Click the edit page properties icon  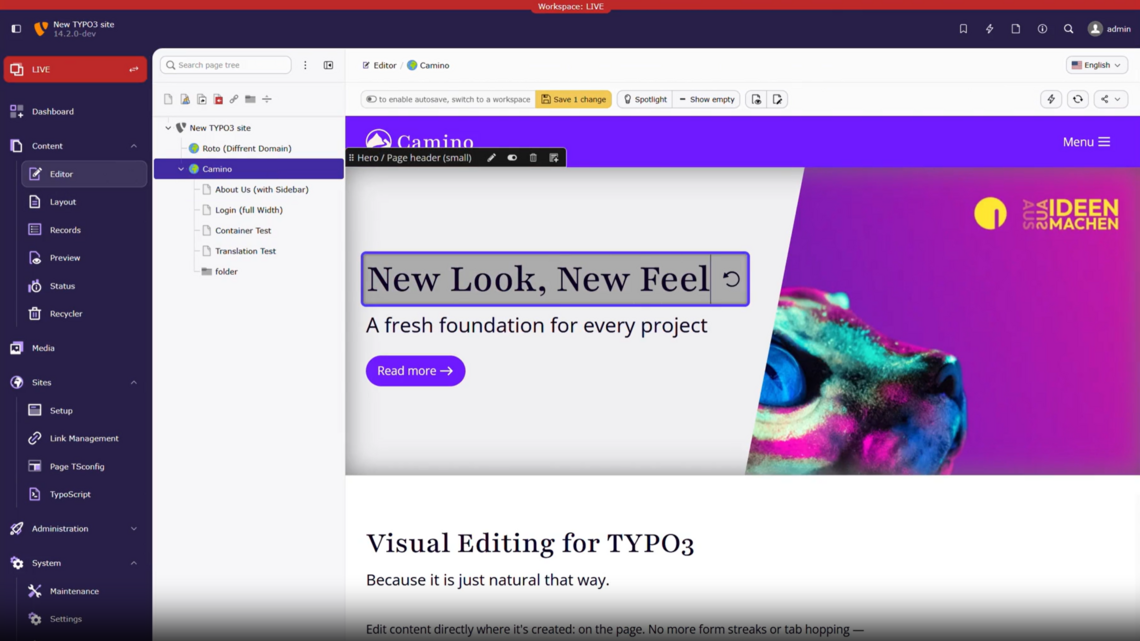tap(777, 100)
